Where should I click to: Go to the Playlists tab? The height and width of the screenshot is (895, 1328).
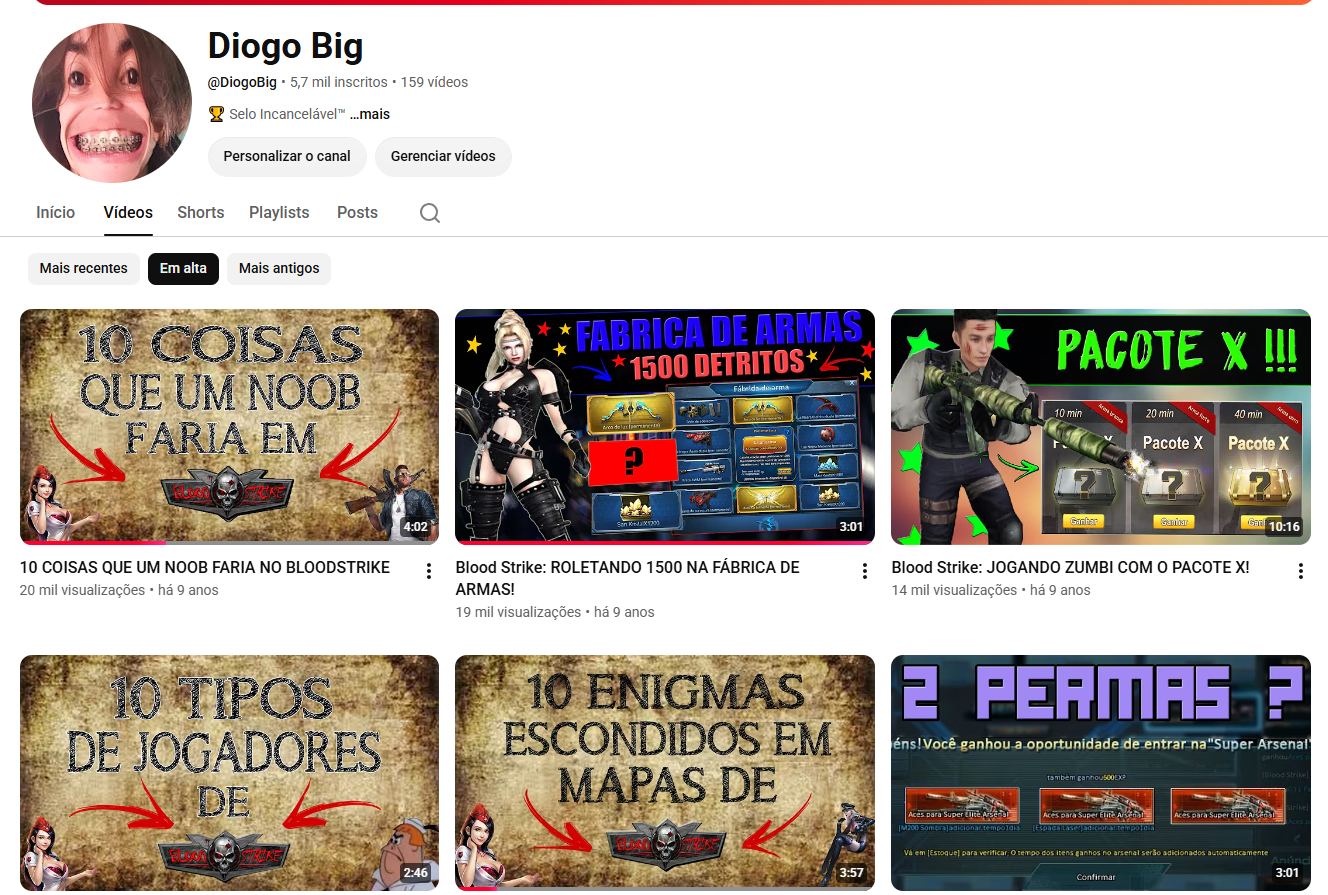279,212
